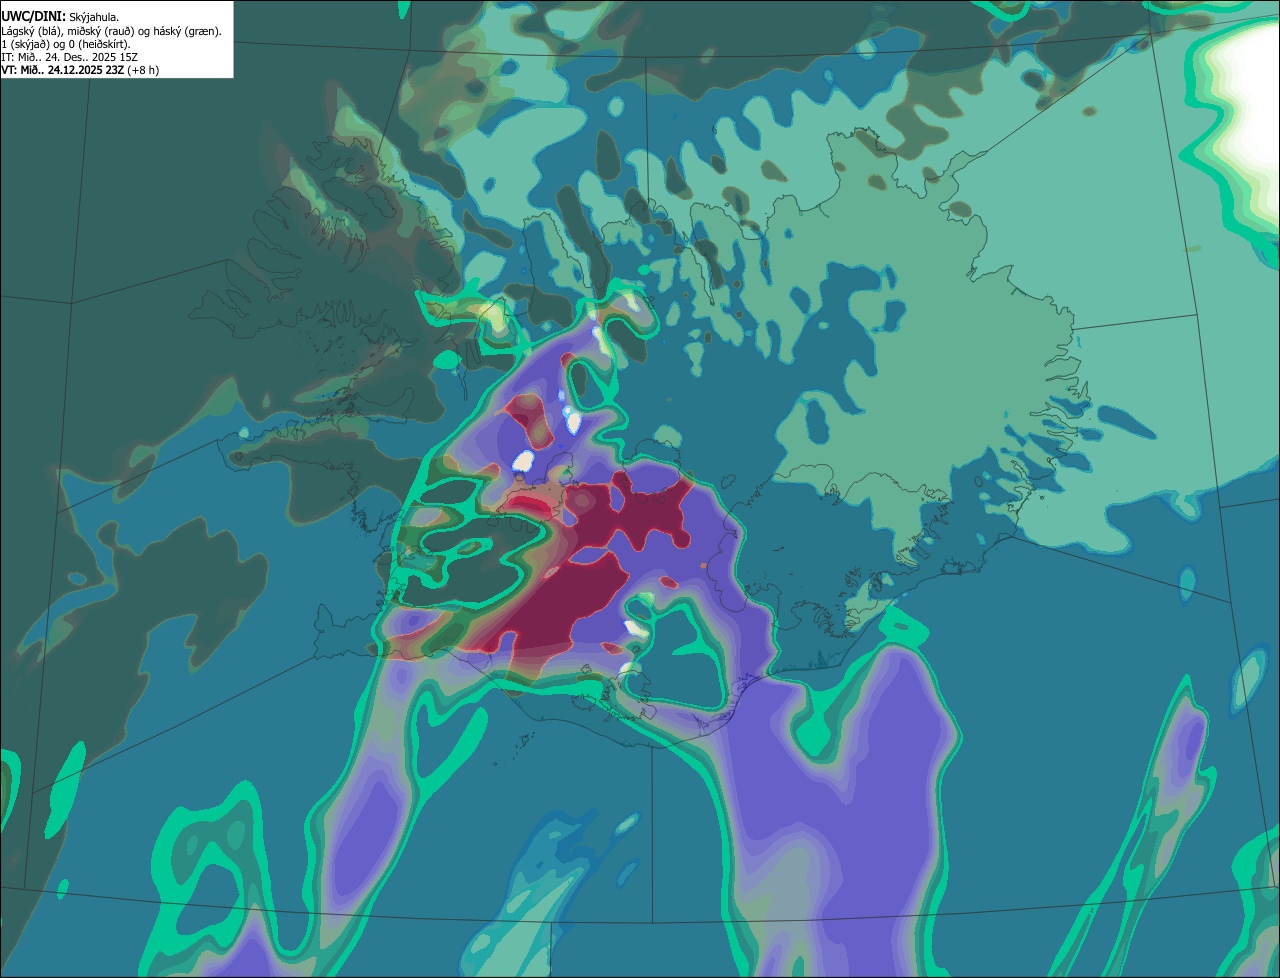Click the 'UWC/DINI: Skýjahula.' title text
The width and height of the screenshot is (1280, 978).
click(60, 16)
